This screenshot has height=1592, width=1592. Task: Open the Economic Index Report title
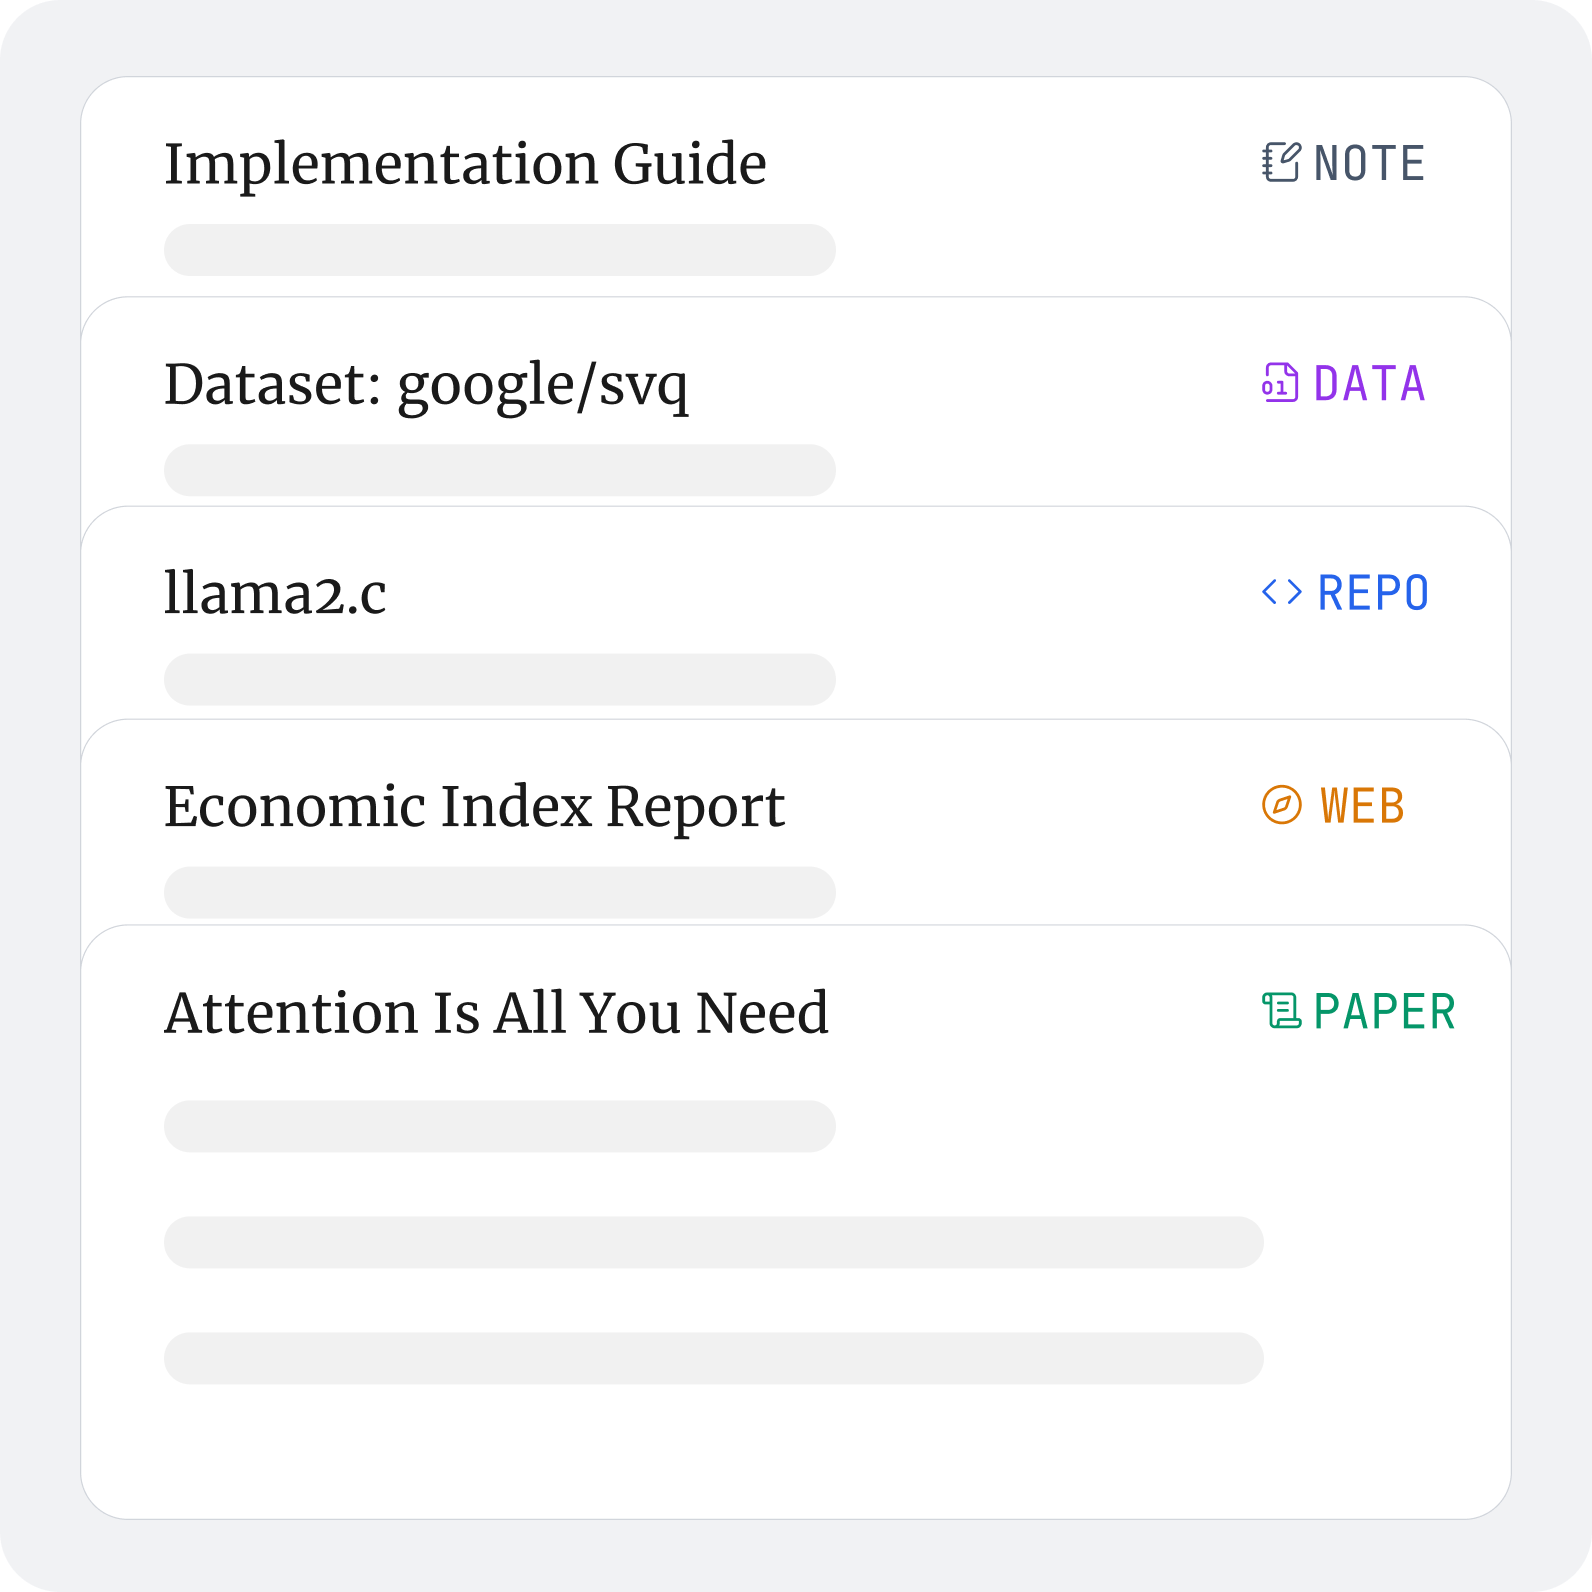click(474, 807)
